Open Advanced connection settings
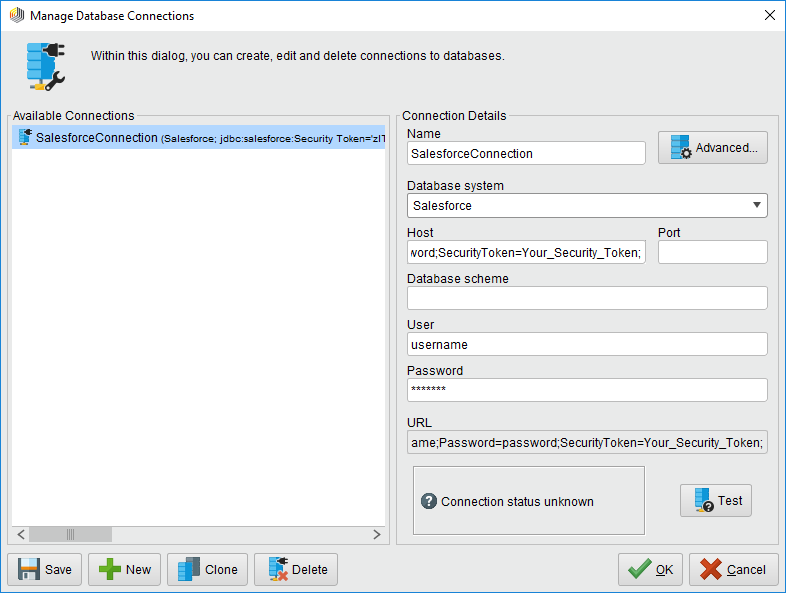The image size is (786, 593). click(x=712, y=148)
